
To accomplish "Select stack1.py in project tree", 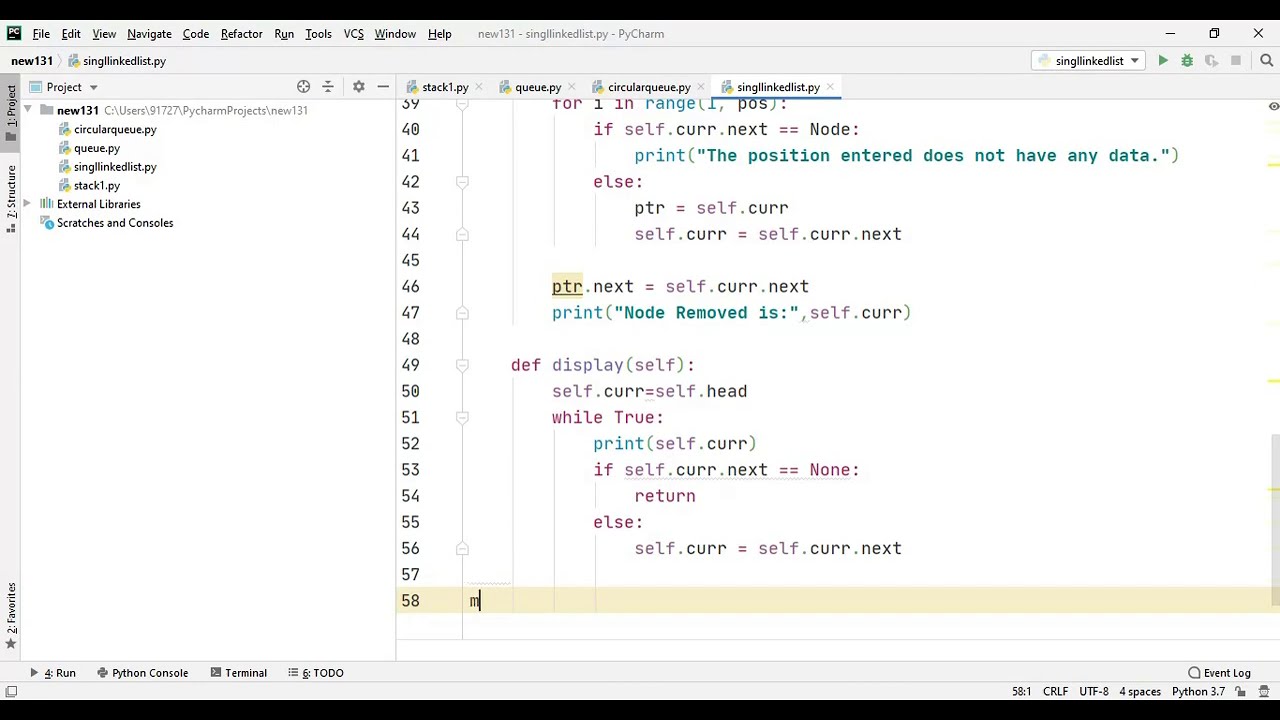I will tap(97, 186).
